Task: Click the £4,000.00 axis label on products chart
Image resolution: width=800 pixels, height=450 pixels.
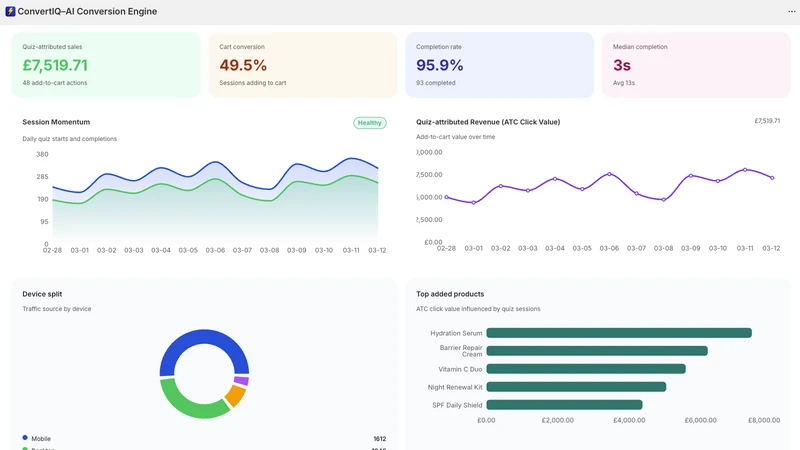Action: coord(629,420)
